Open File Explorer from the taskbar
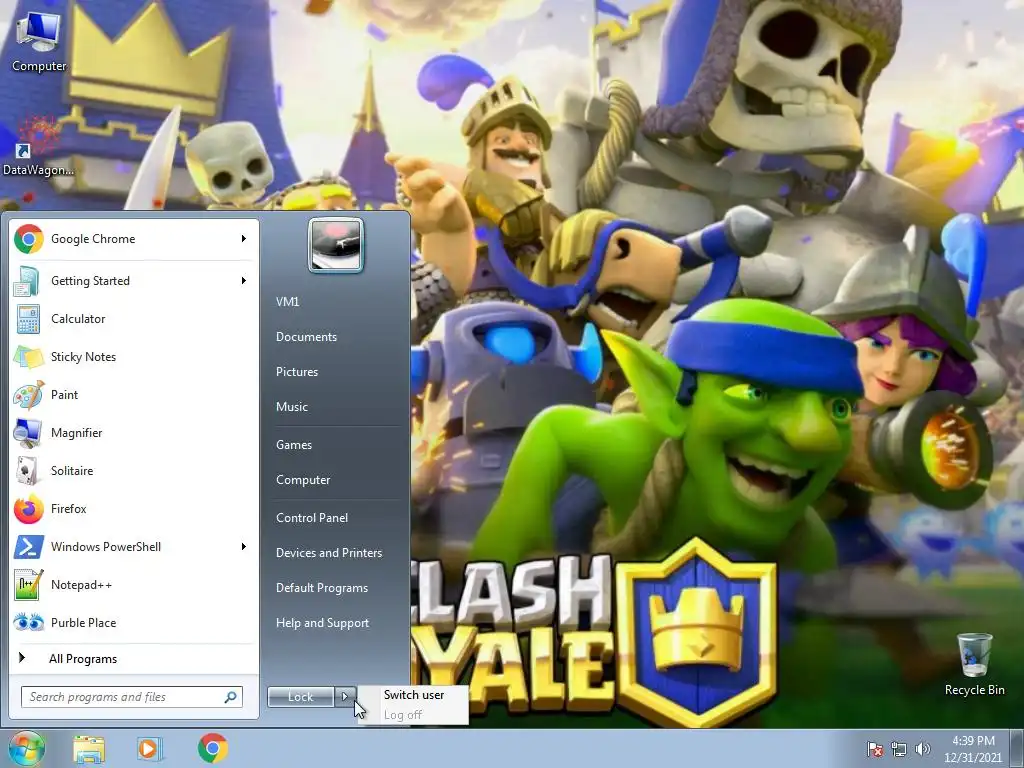The width and height of the screenshot is (1024, 768). point(89,749)
